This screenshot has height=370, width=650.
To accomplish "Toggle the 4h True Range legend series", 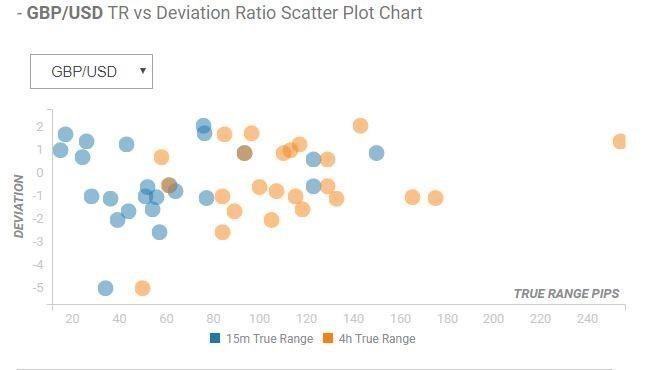I will [x=369, y=339].
